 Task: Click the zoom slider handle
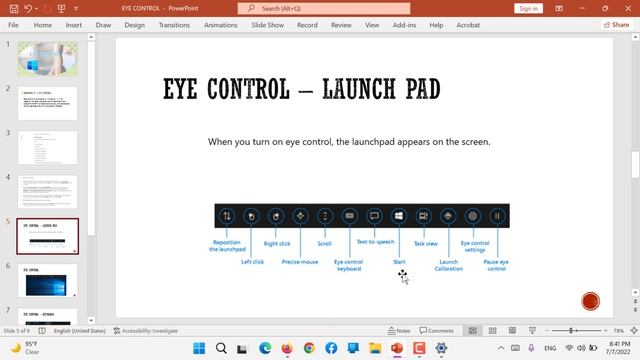coord(571,331)
